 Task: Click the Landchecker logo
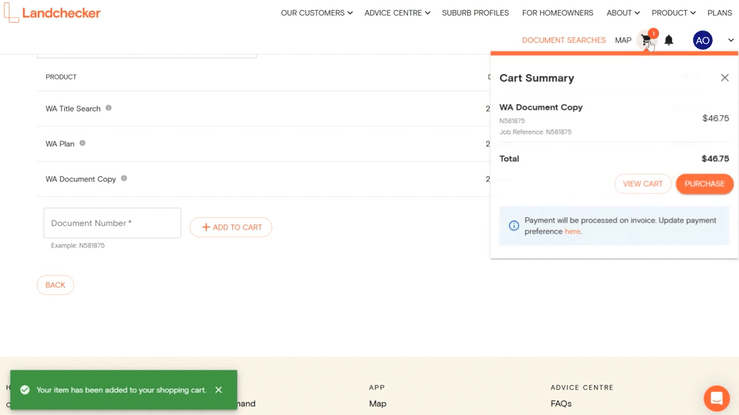[52, 13]
